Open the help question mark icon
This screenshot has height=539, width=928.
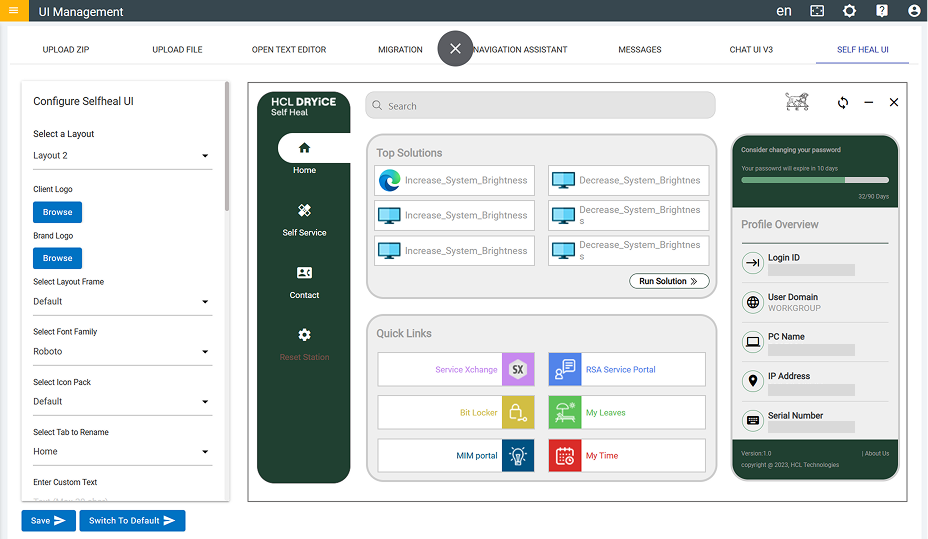point(882,11)
